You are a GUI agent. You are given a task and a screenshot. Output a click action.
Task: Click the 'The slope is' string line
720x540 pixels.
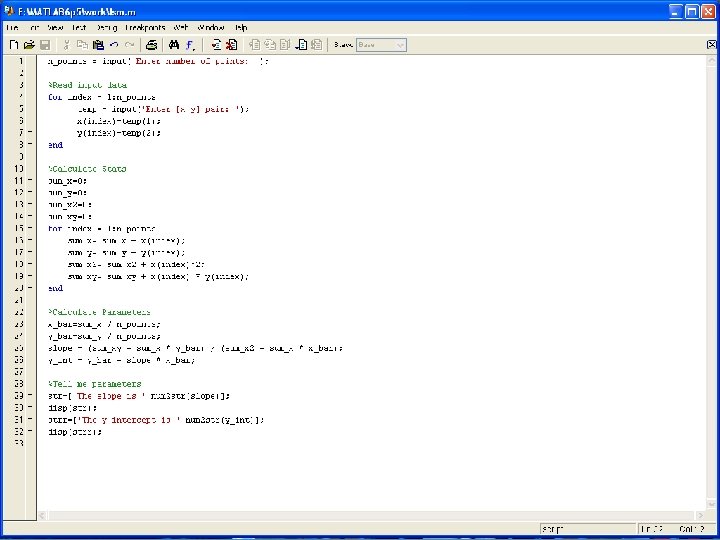139,395
